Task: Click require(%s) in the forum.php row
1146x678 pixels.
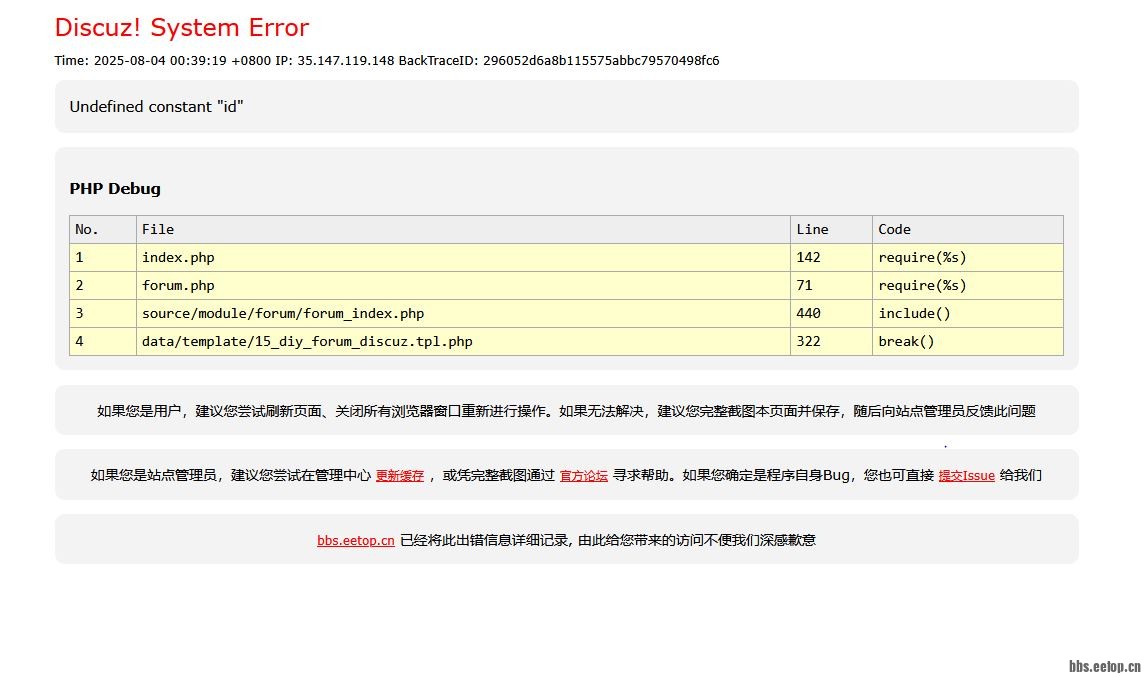Action: [968, 286]
